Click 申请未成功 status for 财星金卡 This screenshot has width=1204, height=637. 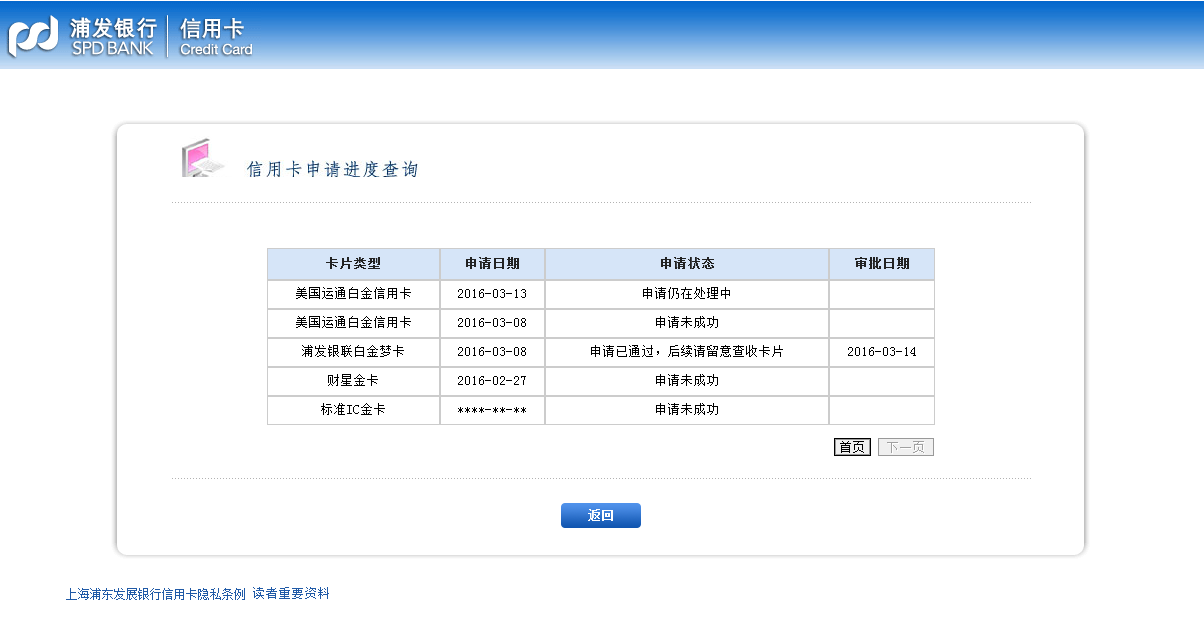687,381
